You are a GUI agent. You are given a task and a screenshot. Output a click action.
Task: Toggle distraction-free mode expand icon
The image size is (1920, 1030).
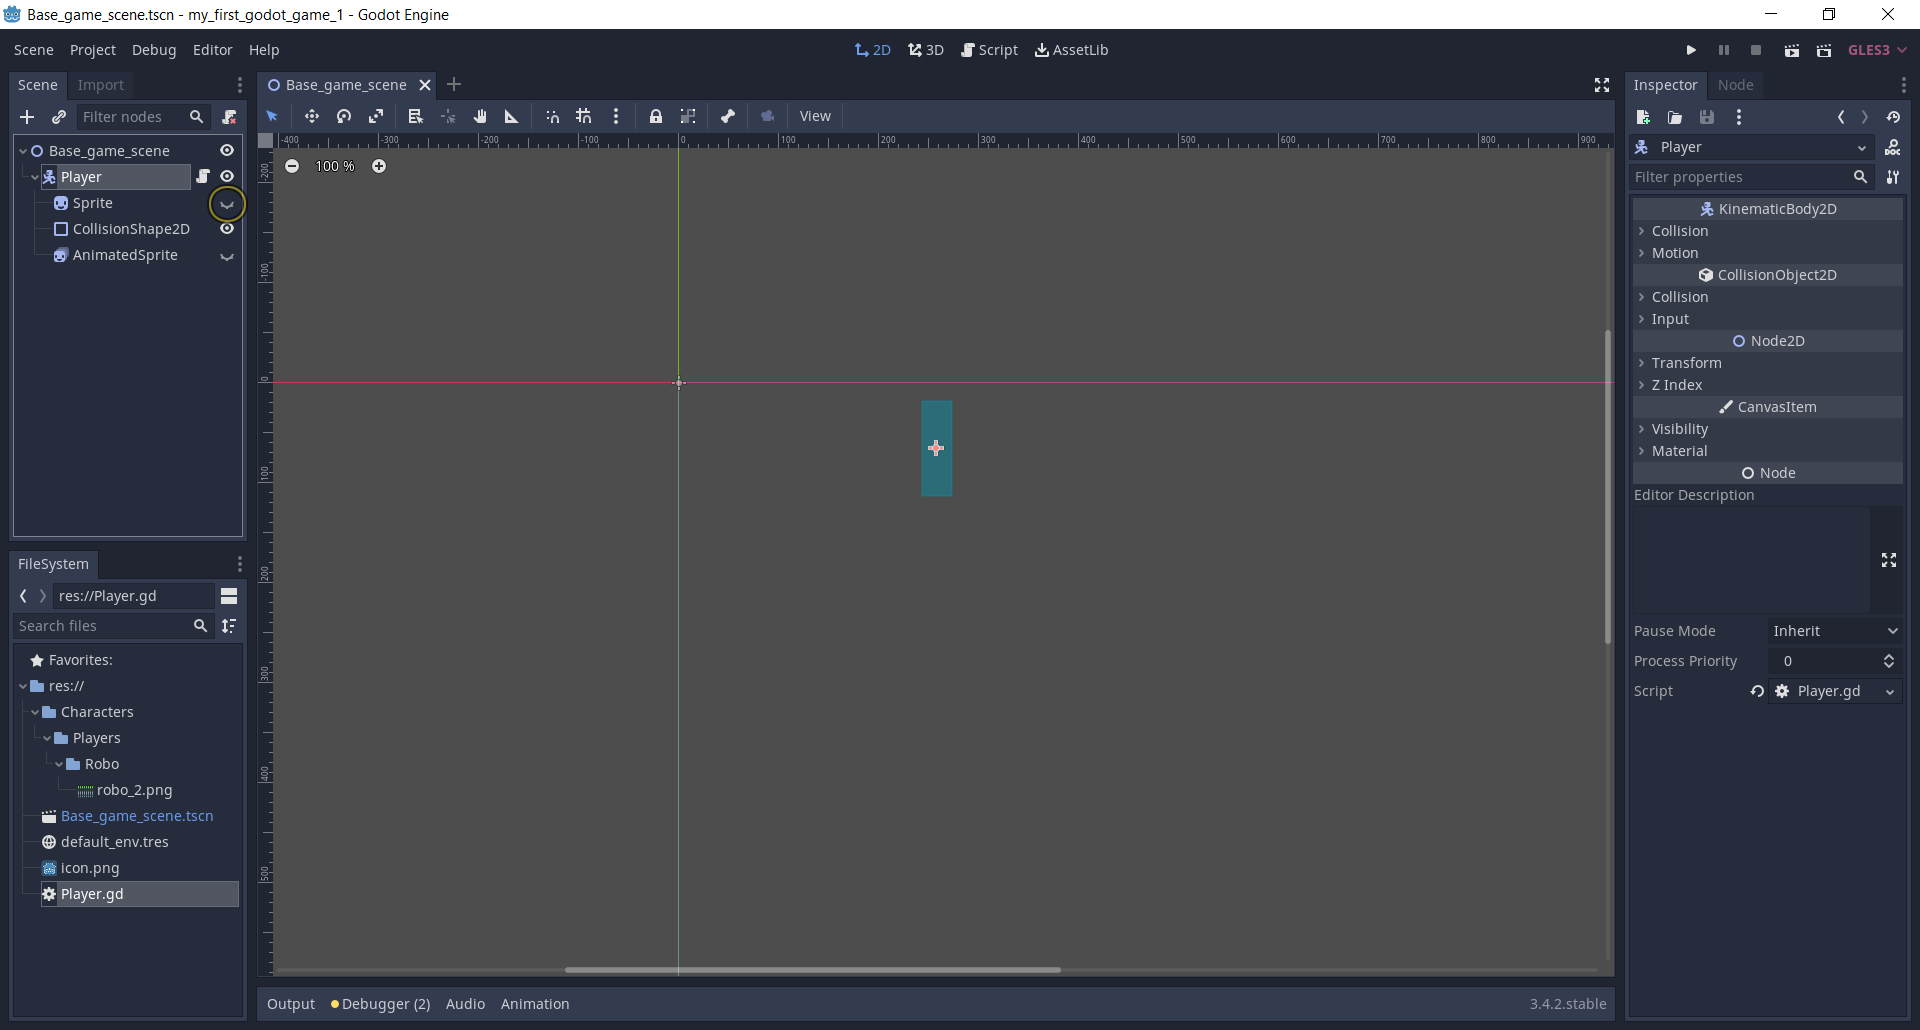[x=1602, y=85]
